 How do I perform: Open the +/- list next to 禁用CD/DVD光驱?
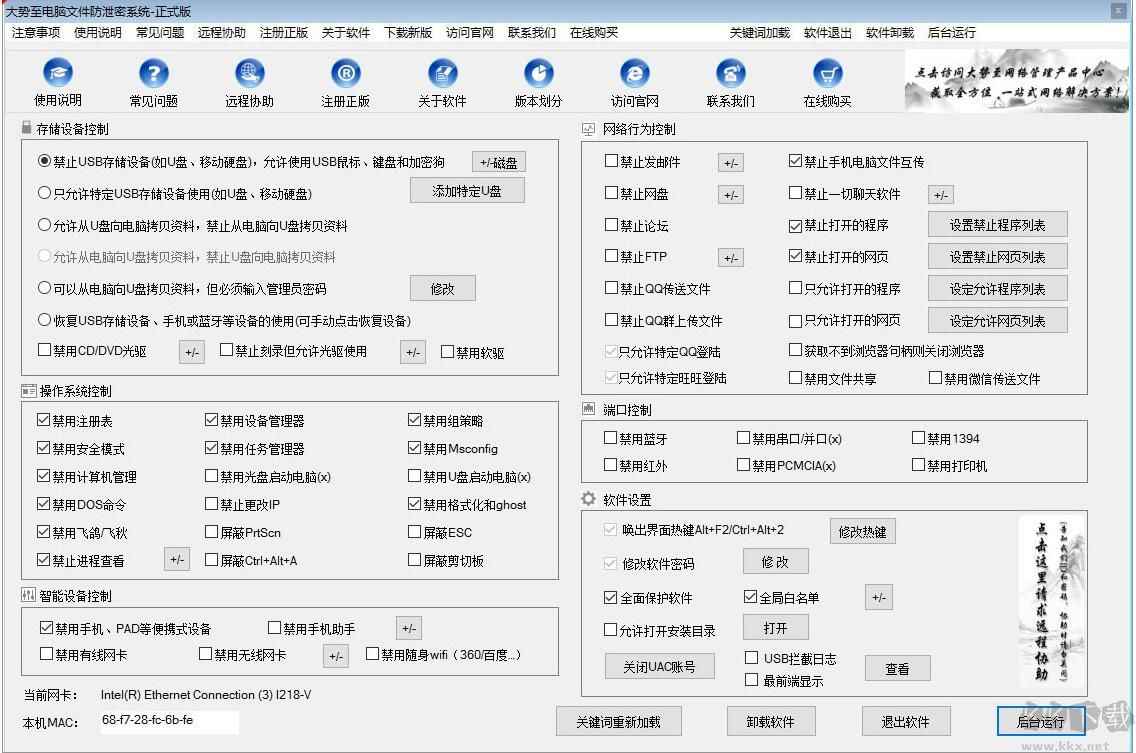[190, 352]
